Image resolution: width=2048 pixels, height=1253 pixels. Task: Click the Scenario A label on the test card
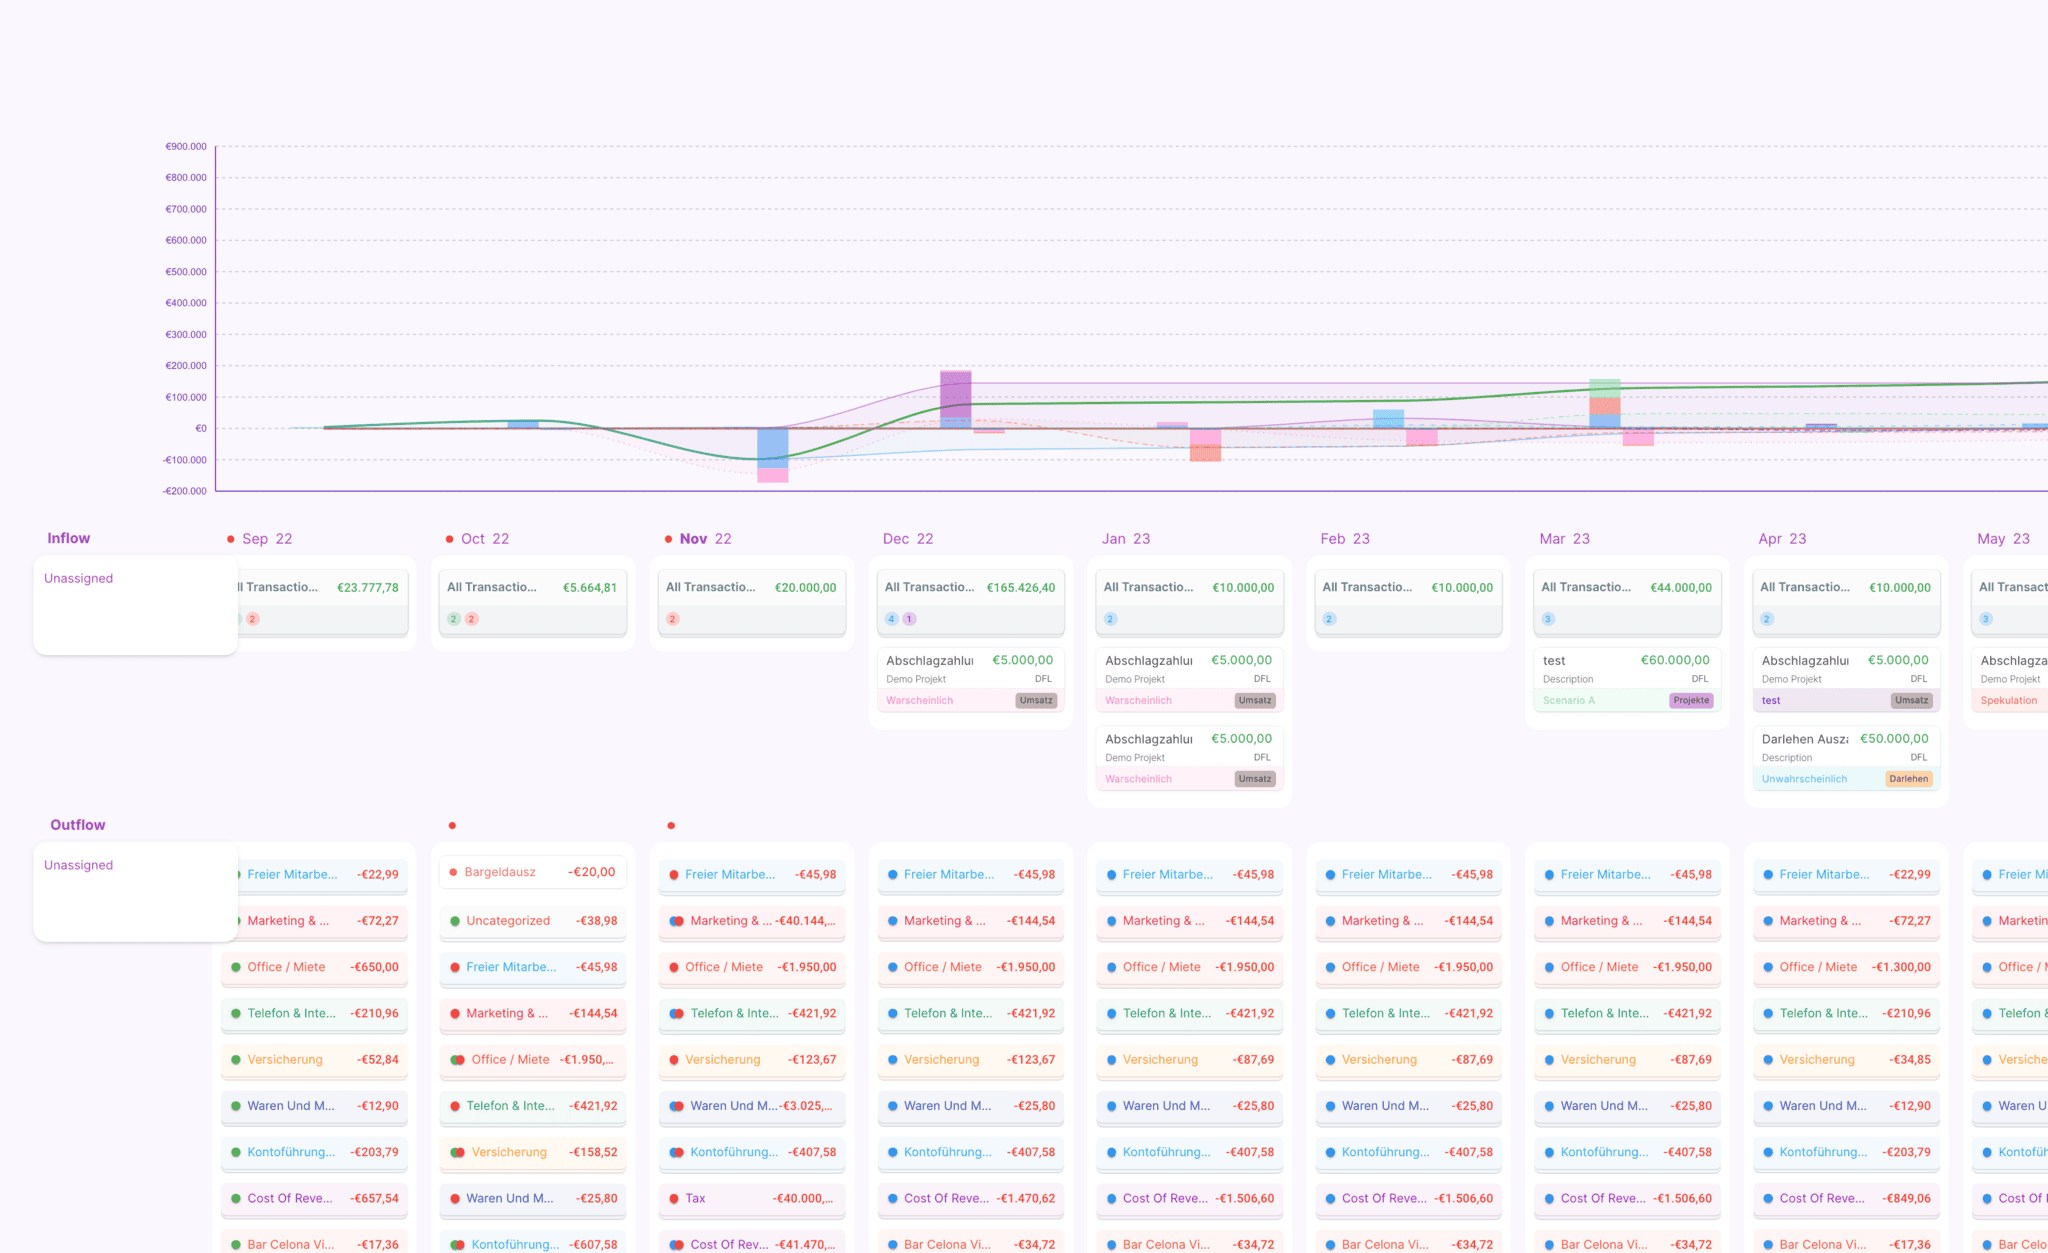pyautogui.click(x=1568, y=701)
